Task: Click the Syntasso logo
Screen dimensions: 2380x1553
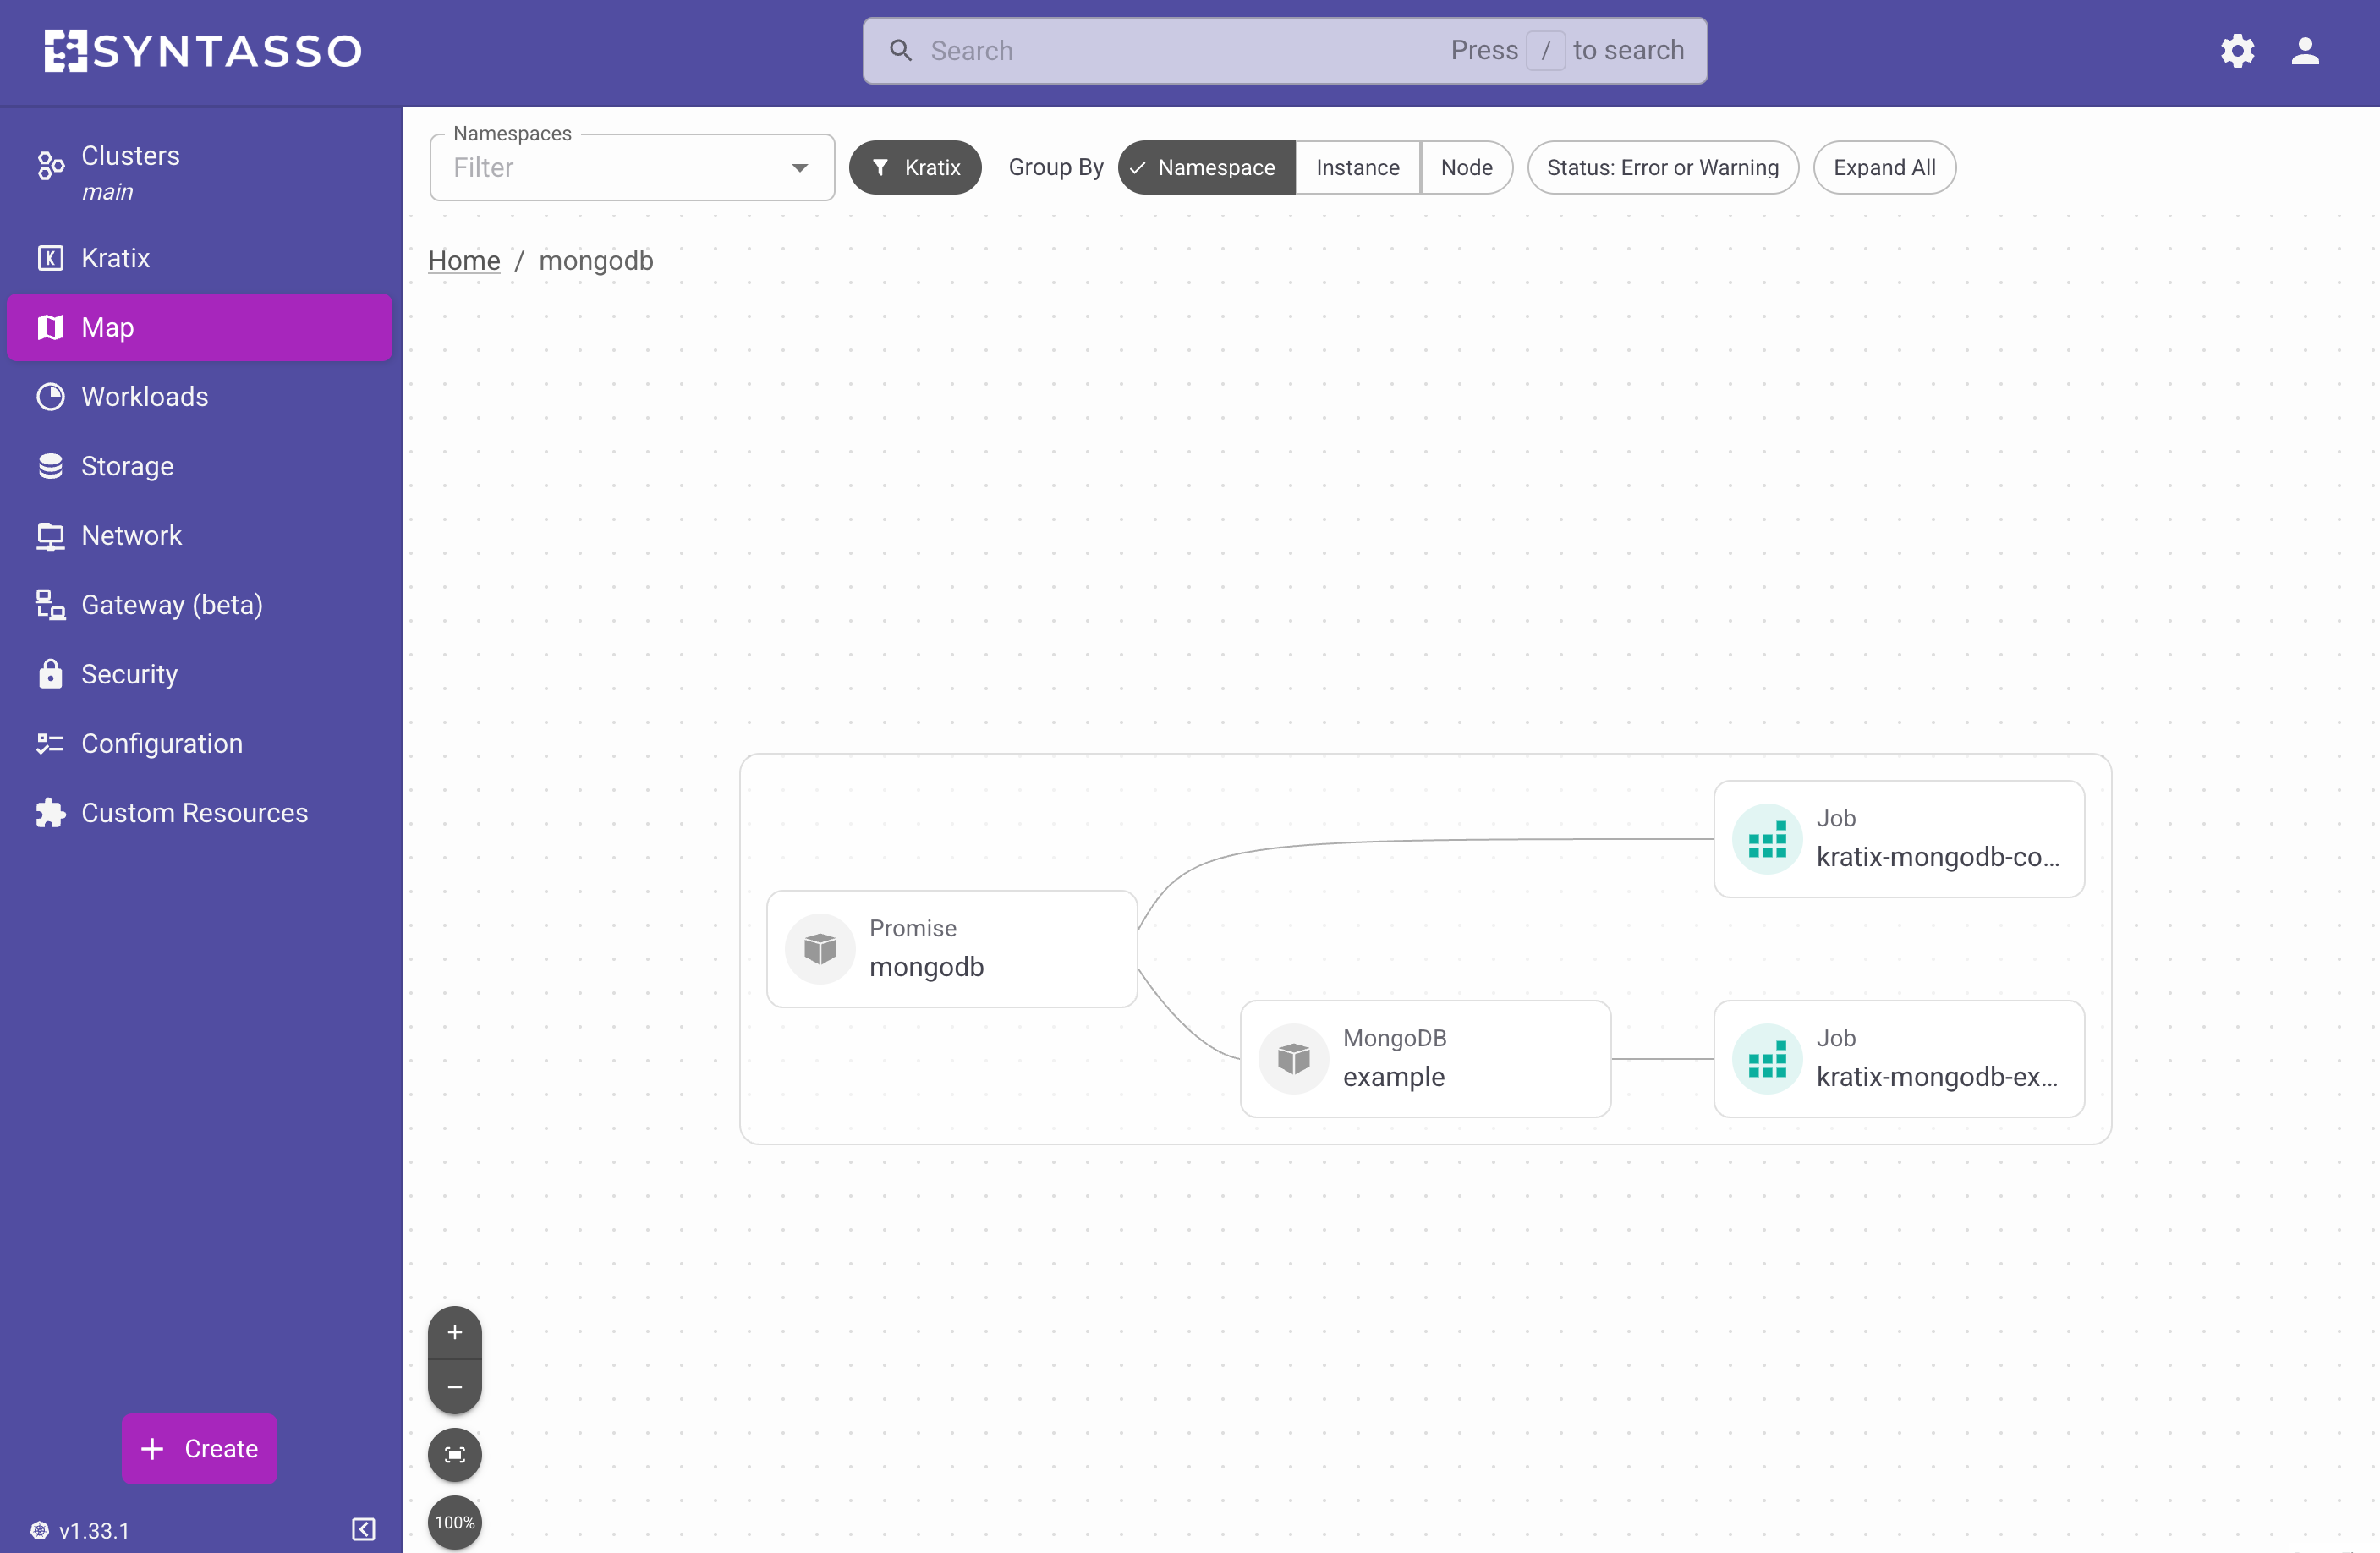Action: tap(203, 51)
